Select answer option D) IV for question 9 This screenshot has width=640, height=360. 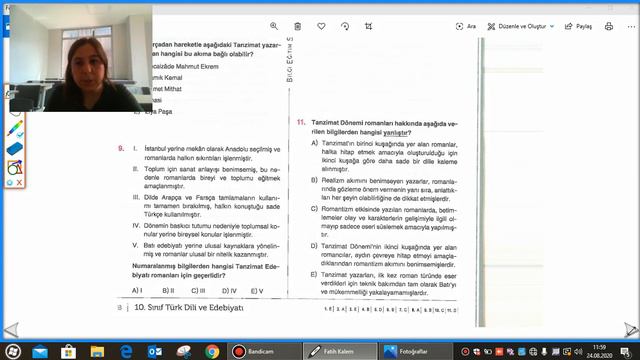pos(229,291)
